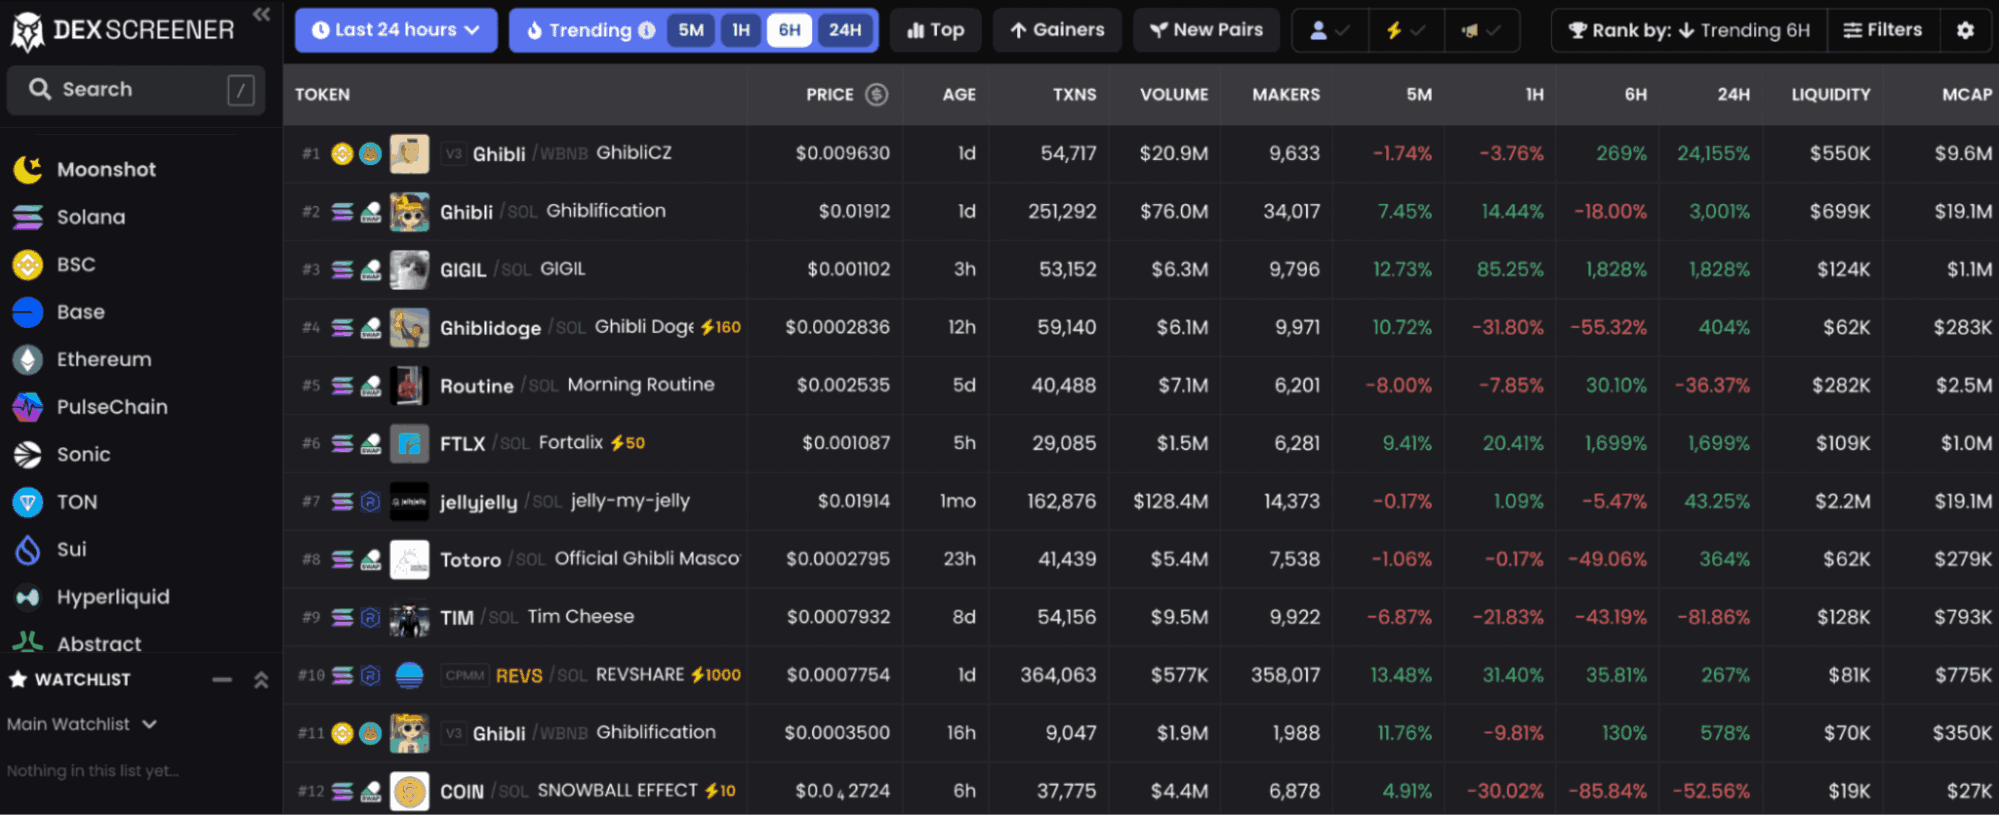Click the dollar price currency icon
The image size is (1999, 816).
coord(877,95)
